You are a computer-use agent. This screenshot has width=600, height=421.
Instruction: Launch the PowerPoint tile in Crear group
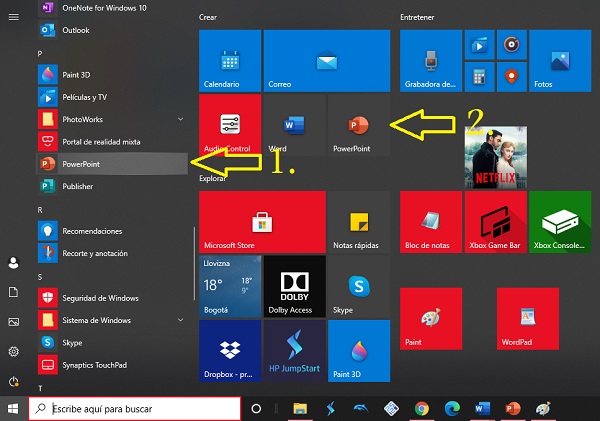coord(359,125)
